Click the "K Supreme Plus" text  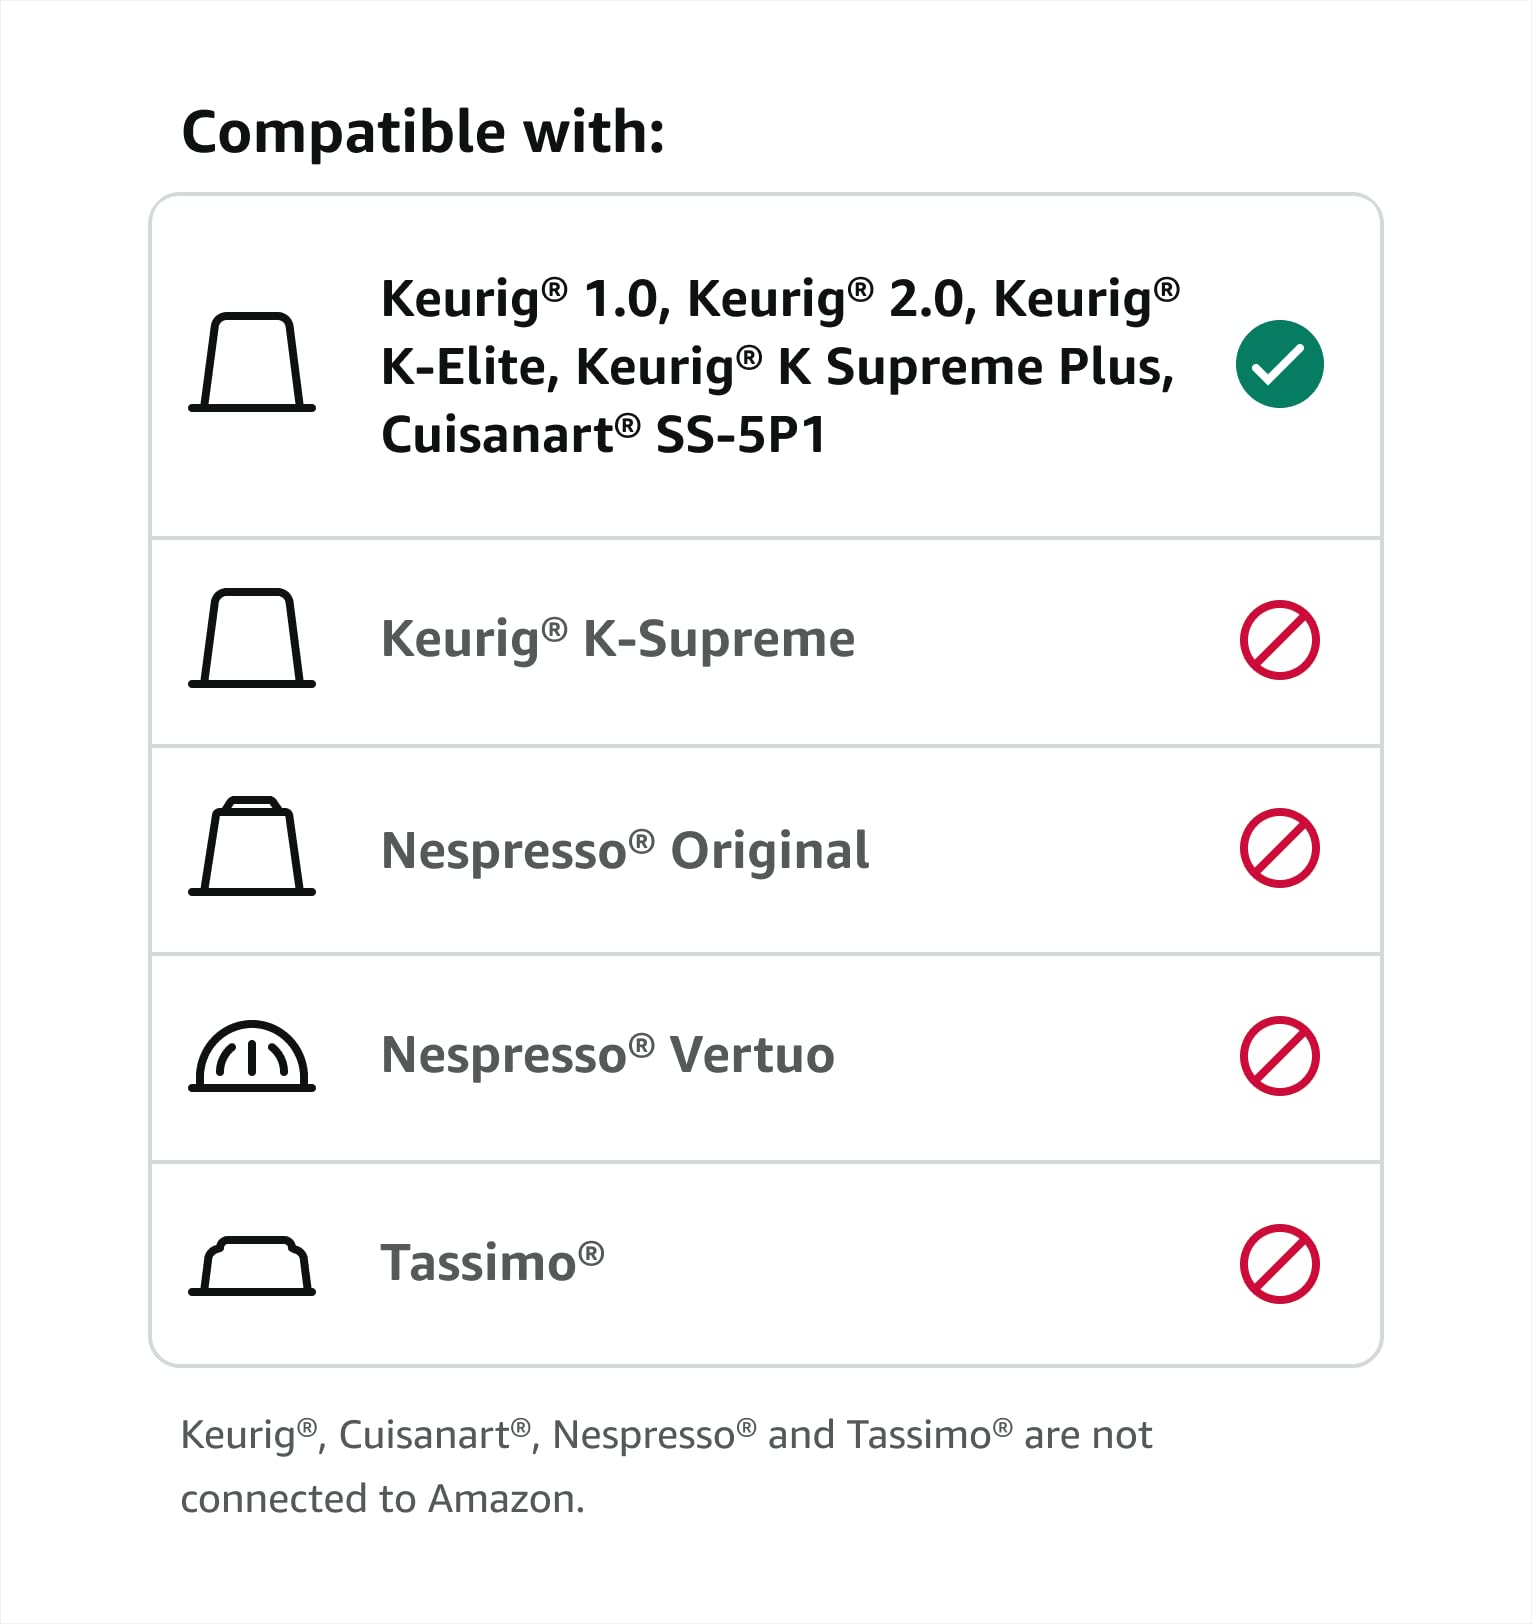click(x=975, y=367)
